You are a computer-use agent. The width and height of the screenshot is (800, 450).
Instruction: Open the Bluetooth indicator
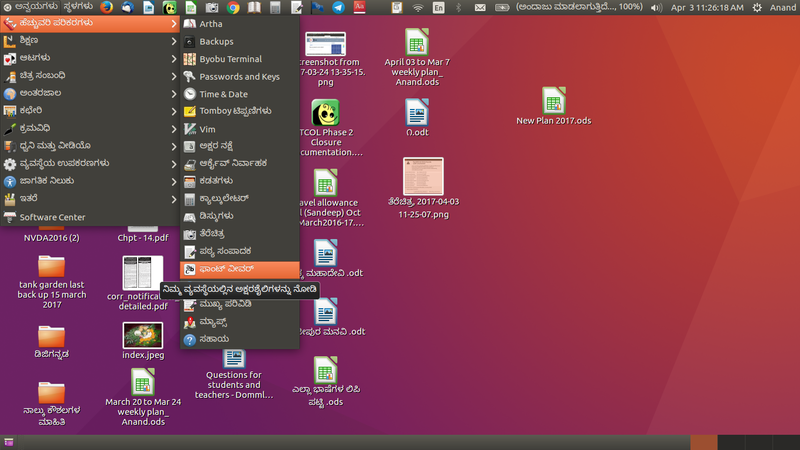[458, 8]
